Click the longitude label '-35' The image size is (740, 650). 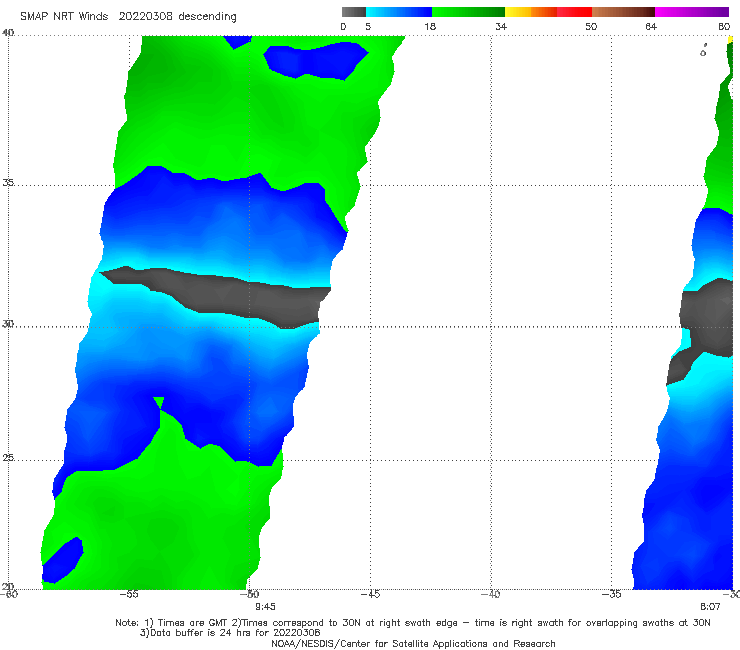612,594
